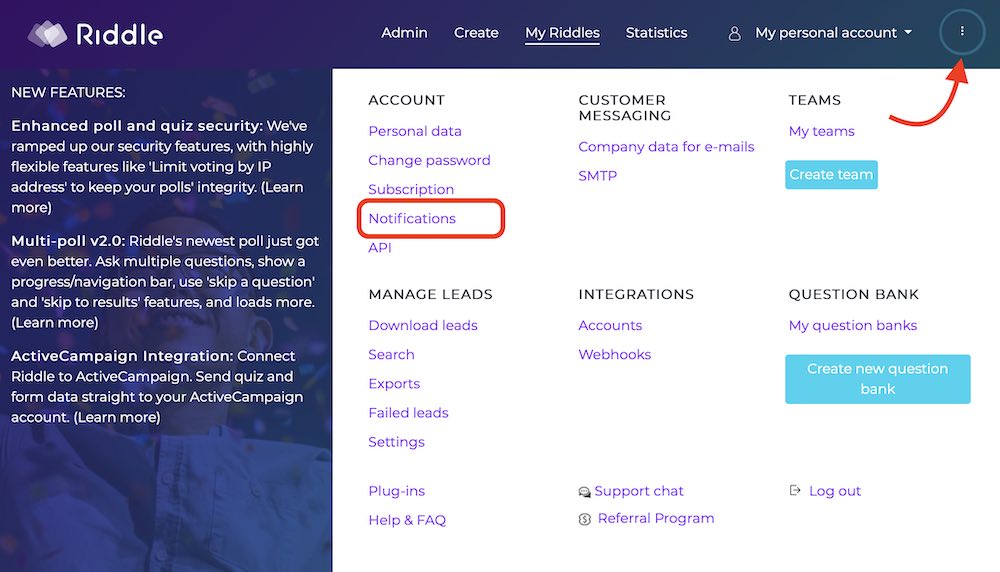Click the MANAGE LEADS heading
Screen dimensions: 1000x572
point(430,295)
